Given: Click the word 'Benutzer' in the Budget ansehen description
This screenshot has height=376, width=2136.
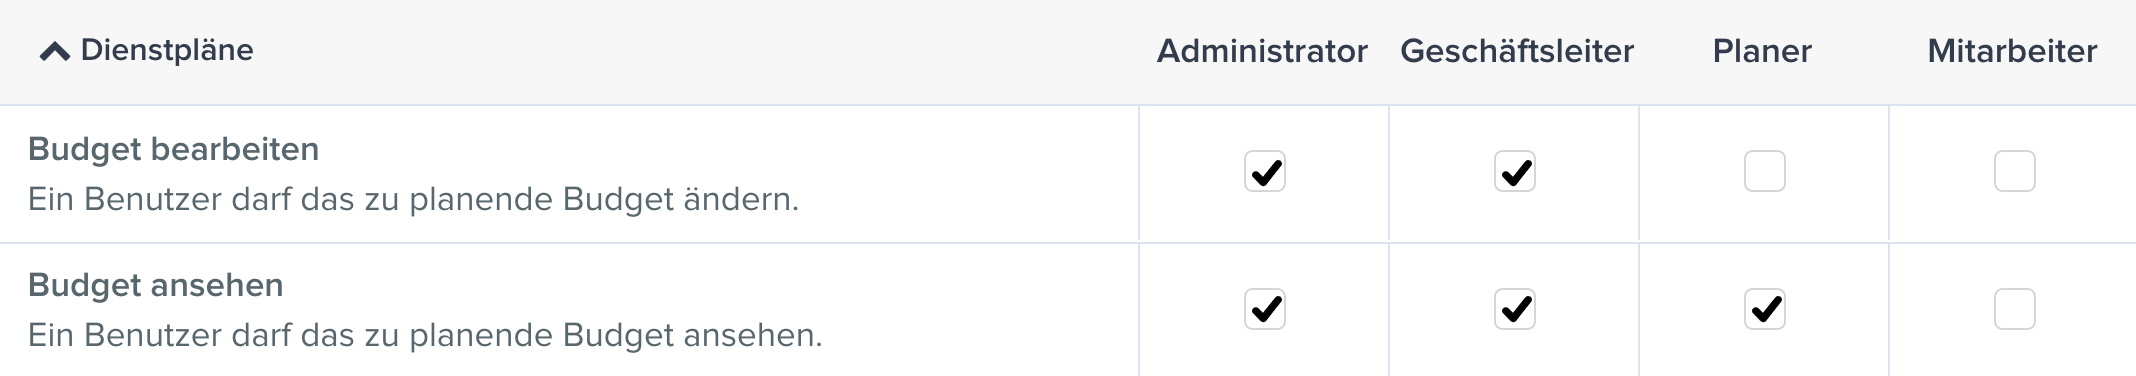Looking at the screenshot, I should point(153,335).
